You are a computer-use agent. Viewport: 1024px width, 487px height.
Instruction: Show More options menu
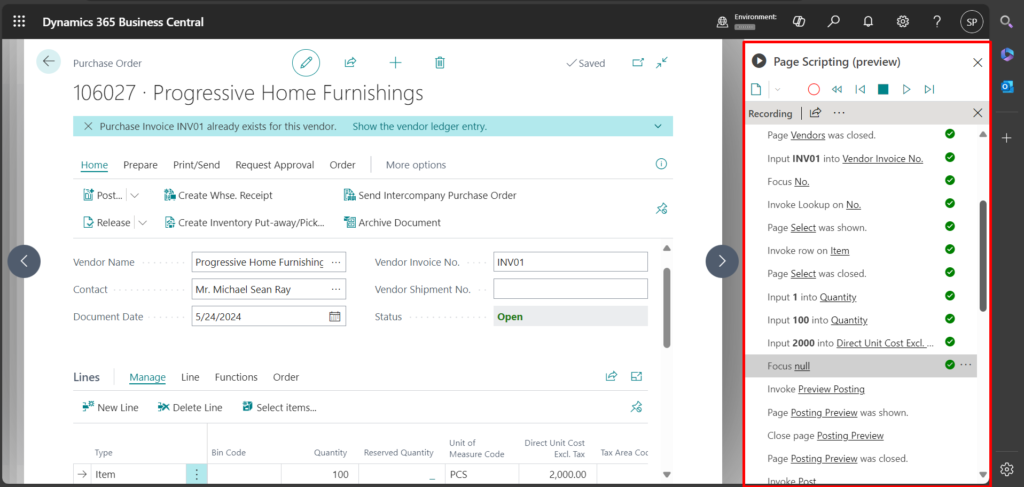point(416,165)
